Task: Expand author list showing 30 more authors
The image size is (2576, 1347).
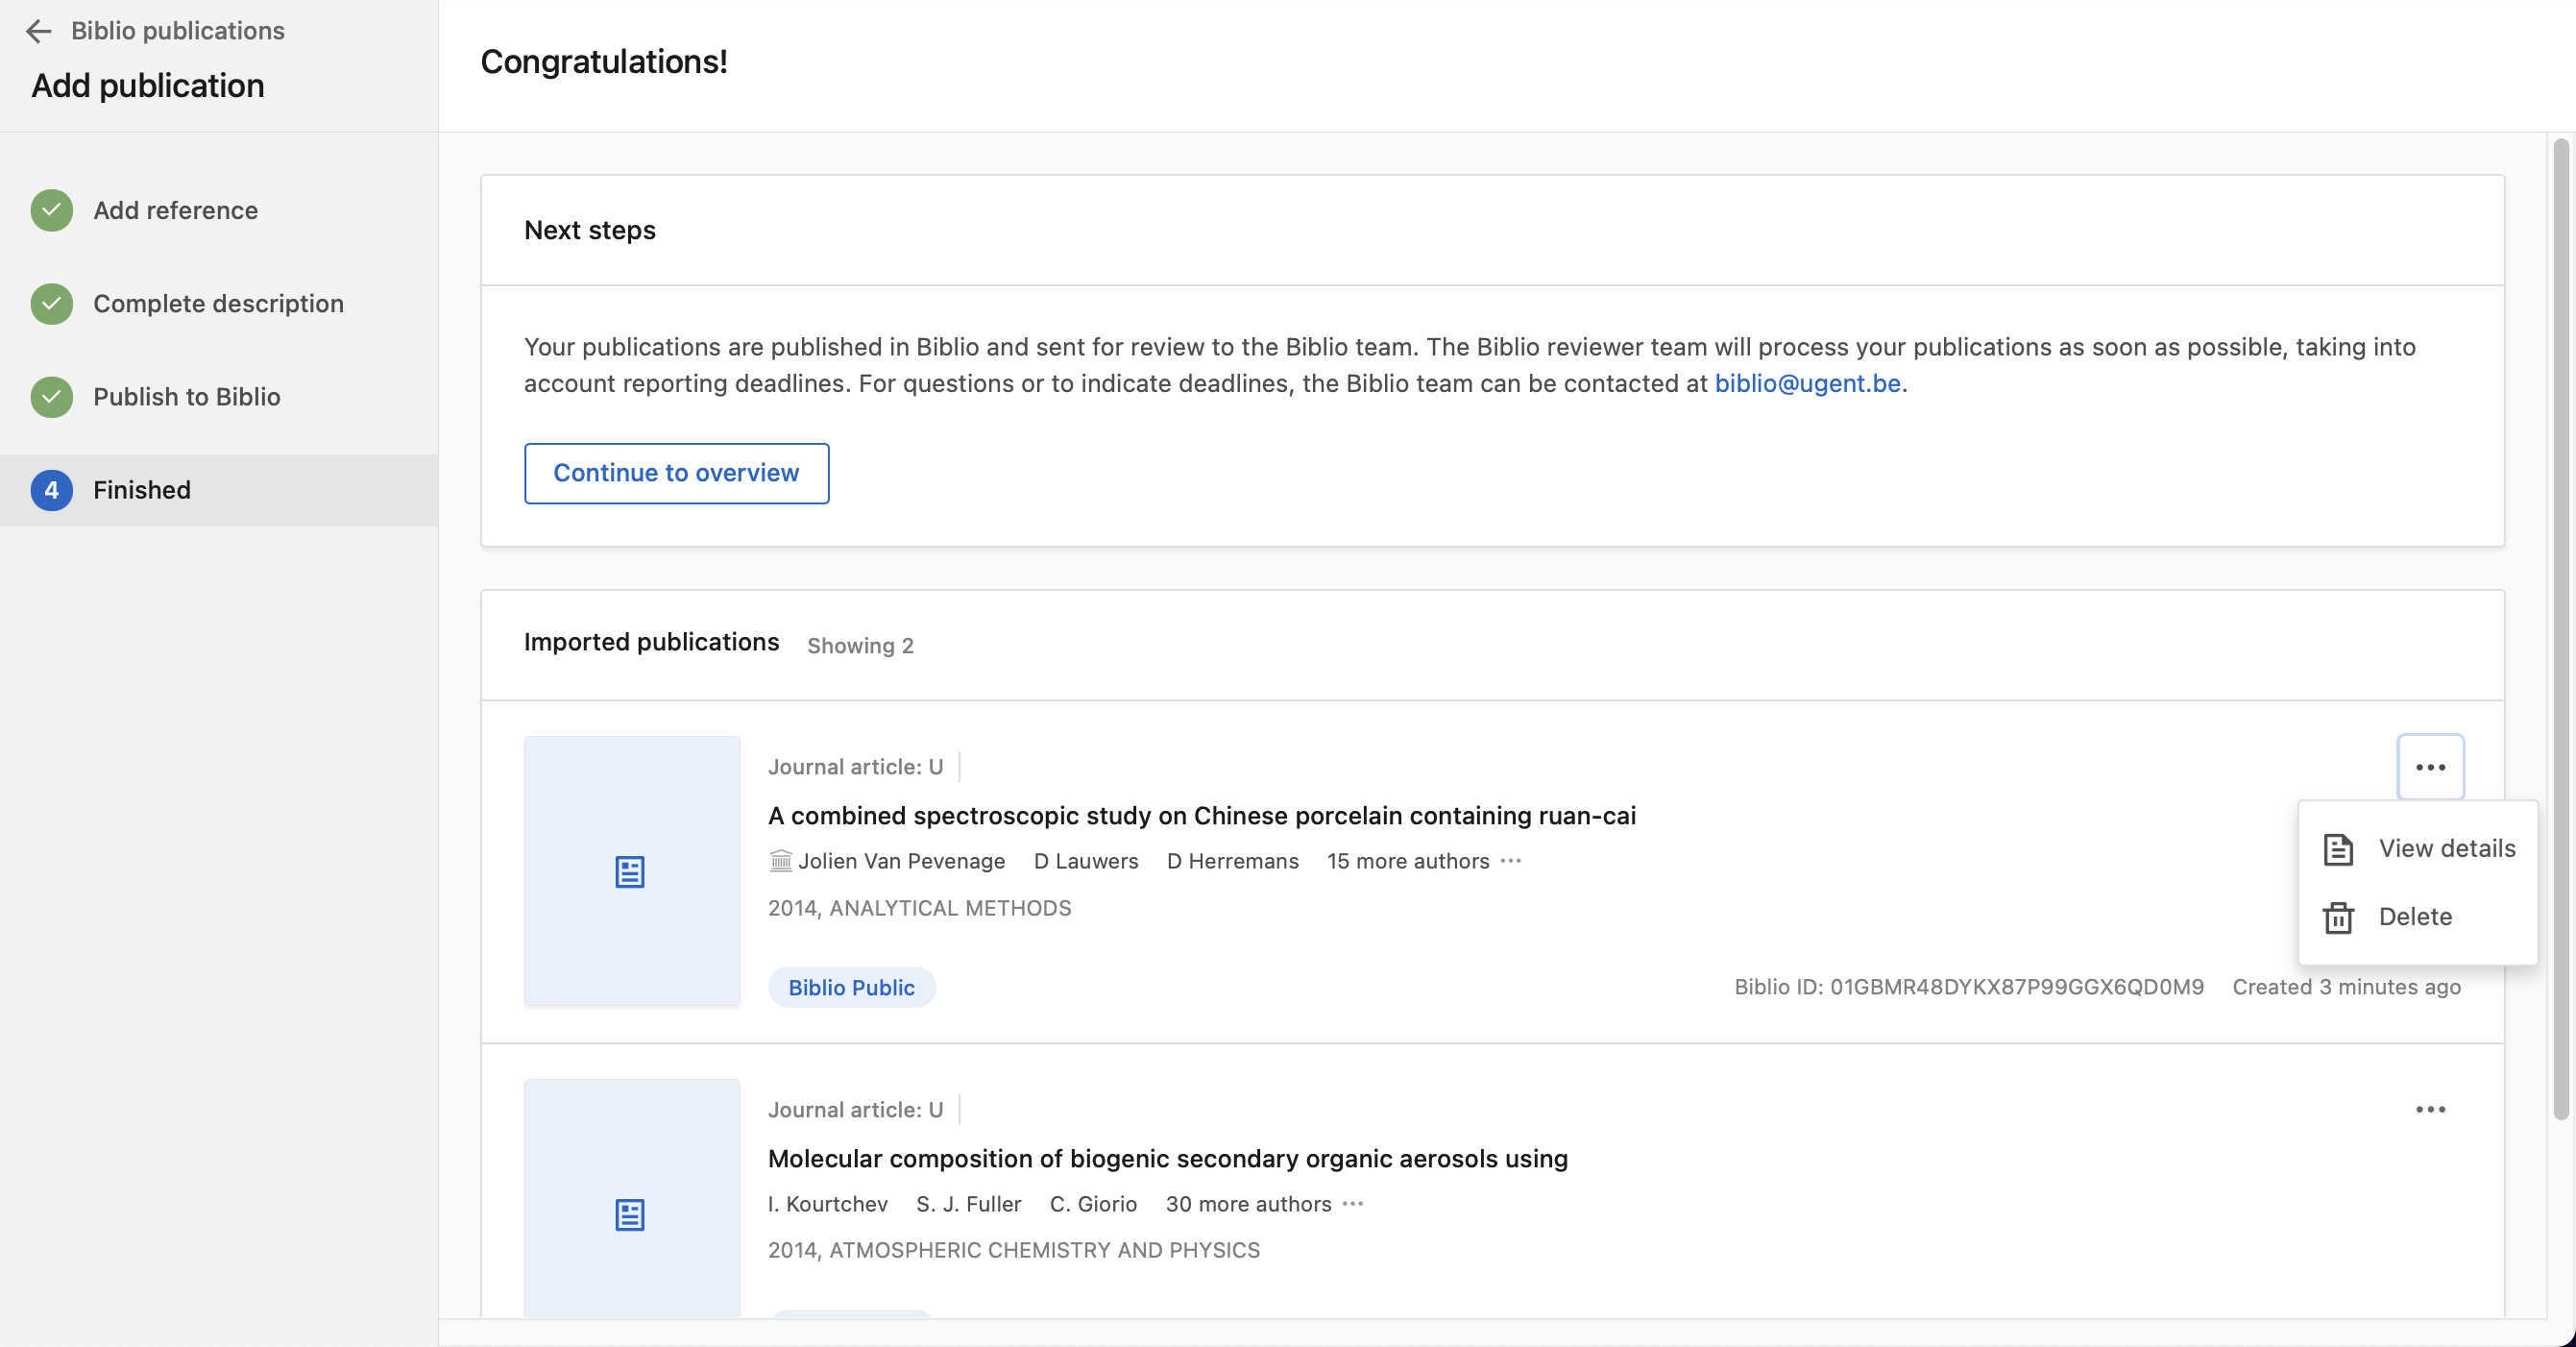Action: point(1247,1204)
